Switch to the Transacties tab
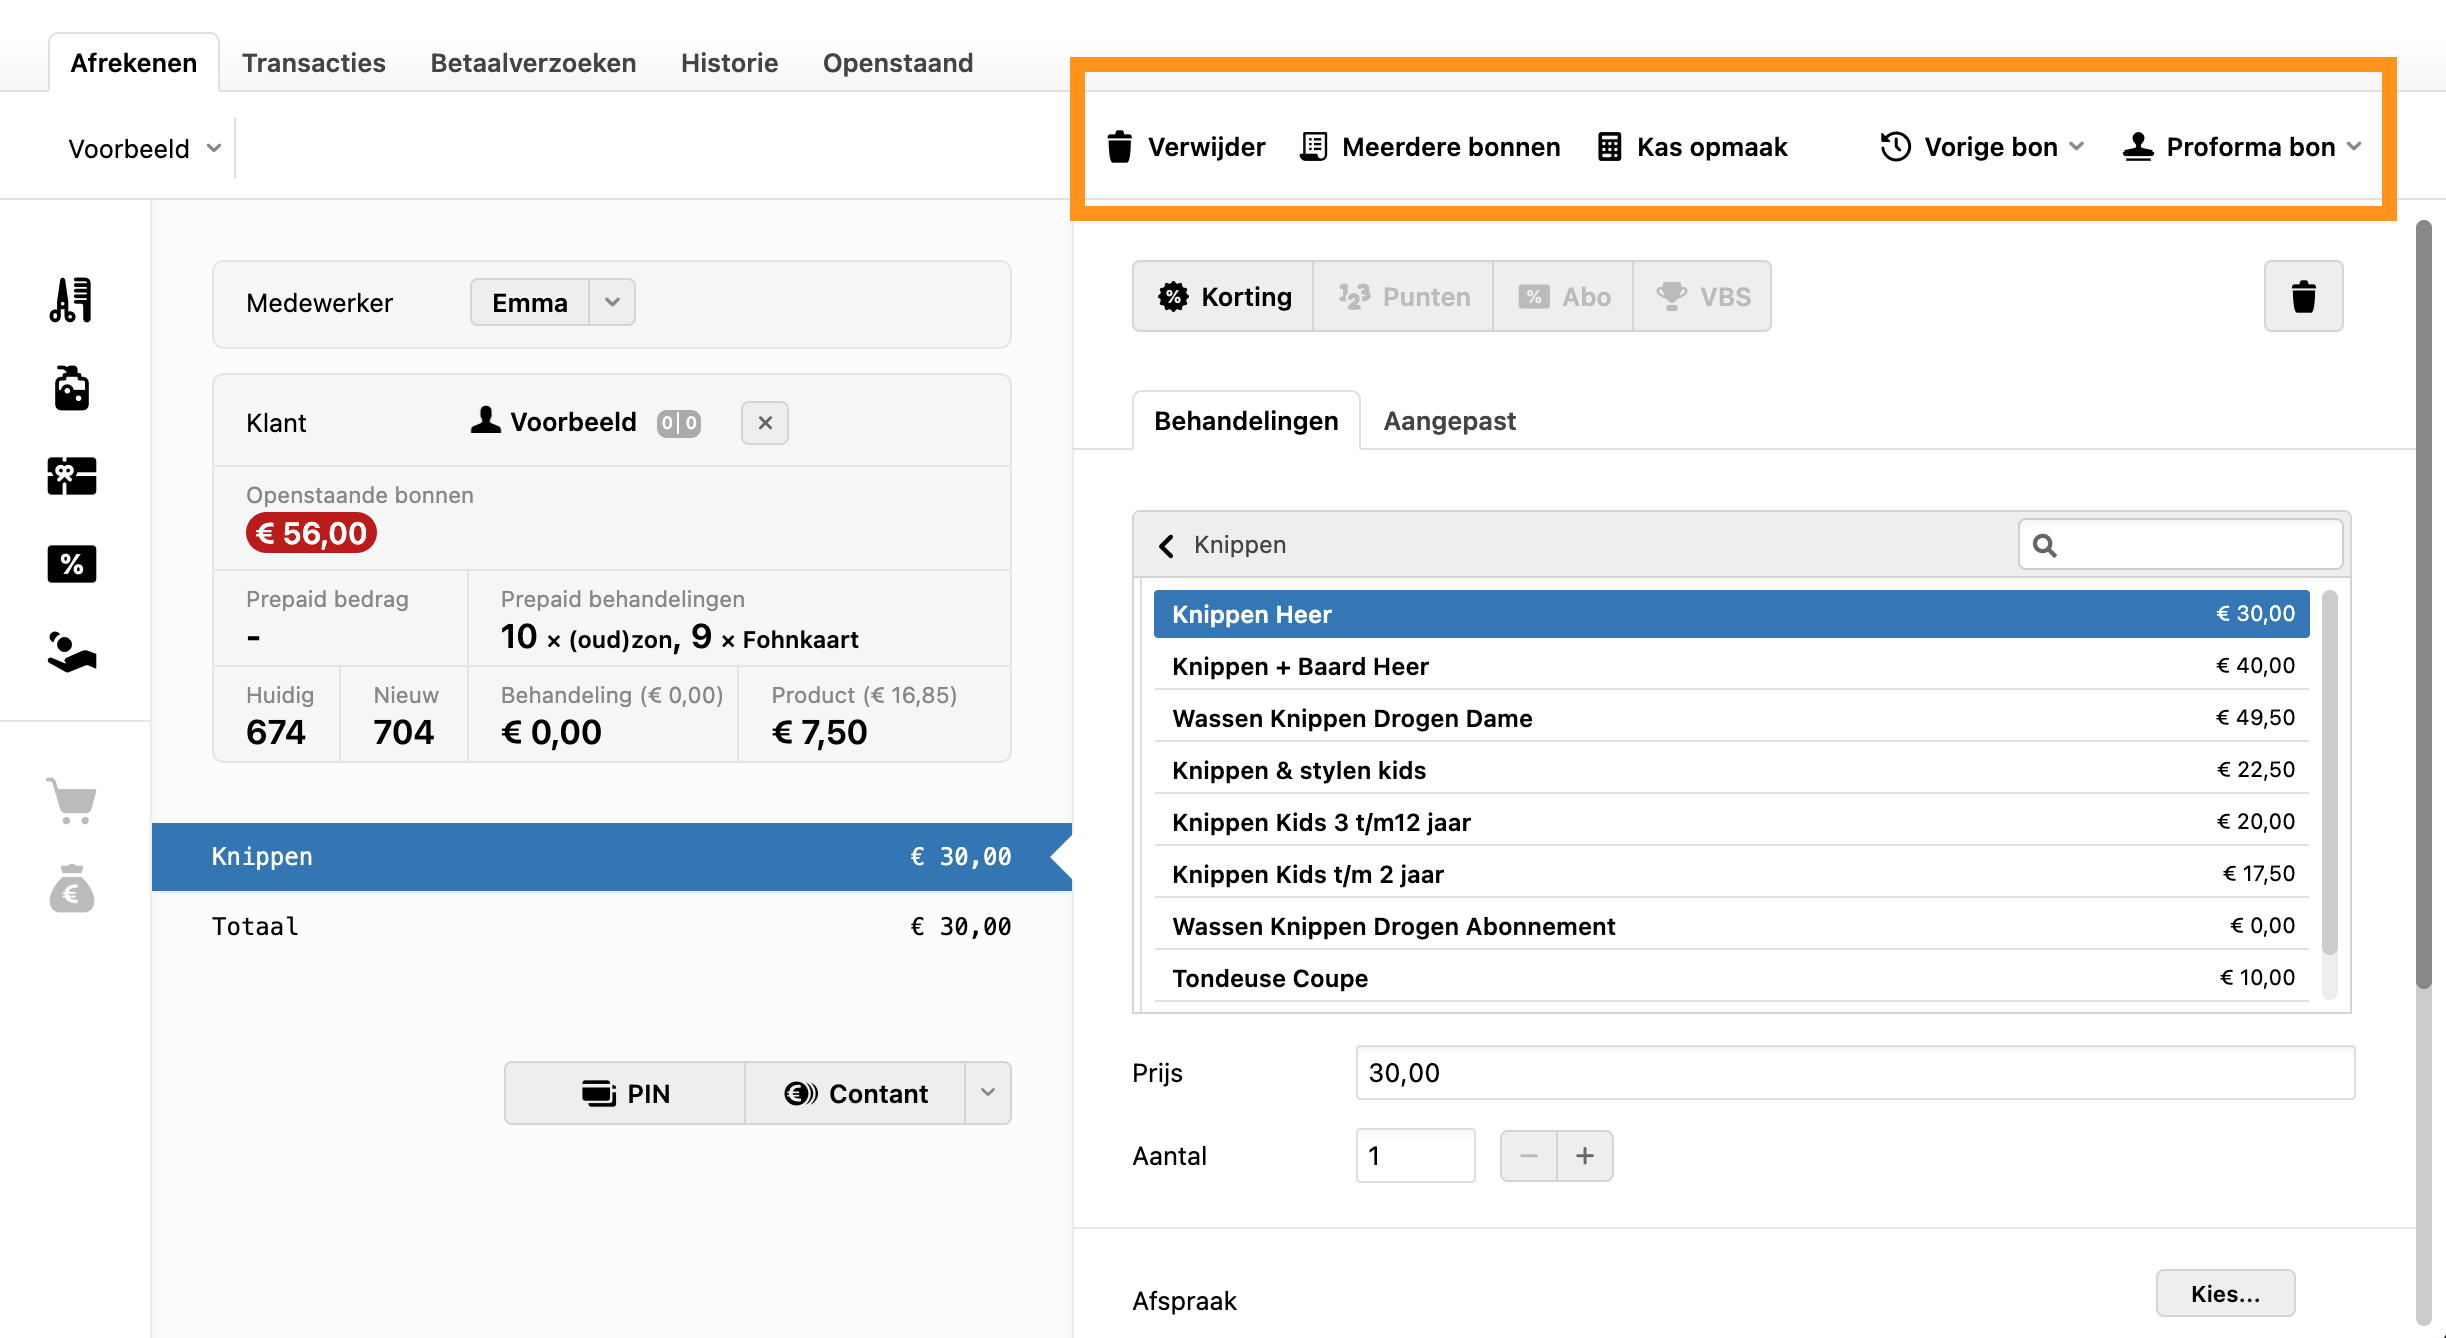The width and height of the screenshot is (2446, 1338). (x=313, y=63)
